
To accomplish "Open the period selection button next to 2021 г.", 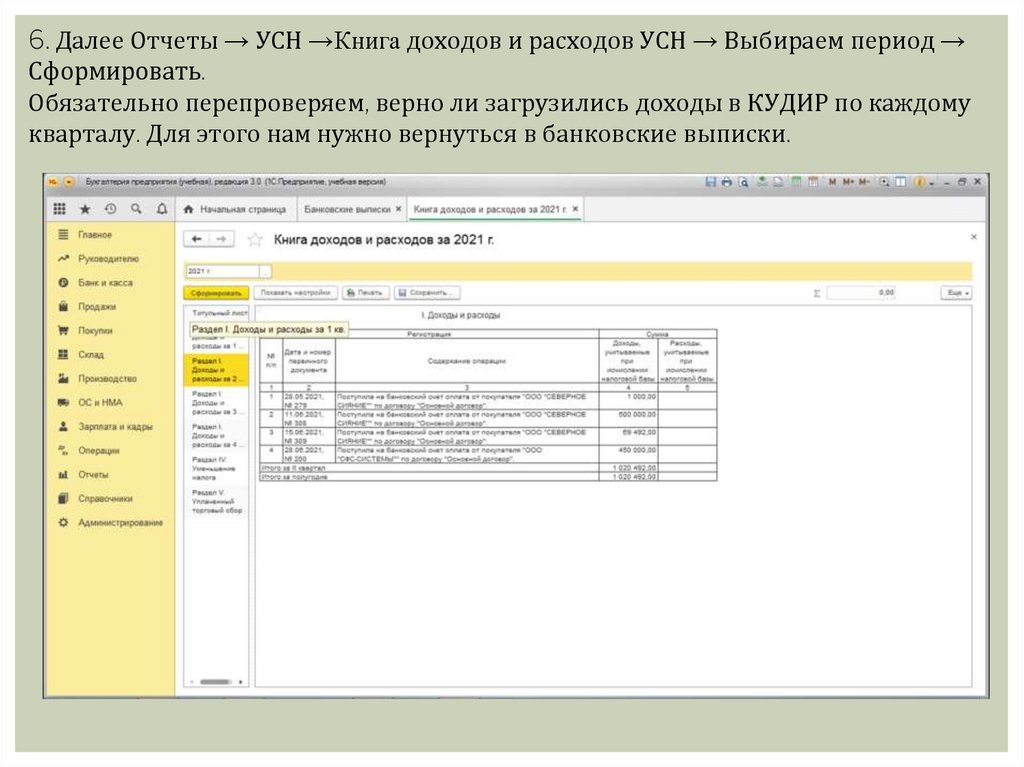I will [x=265, y=271].
